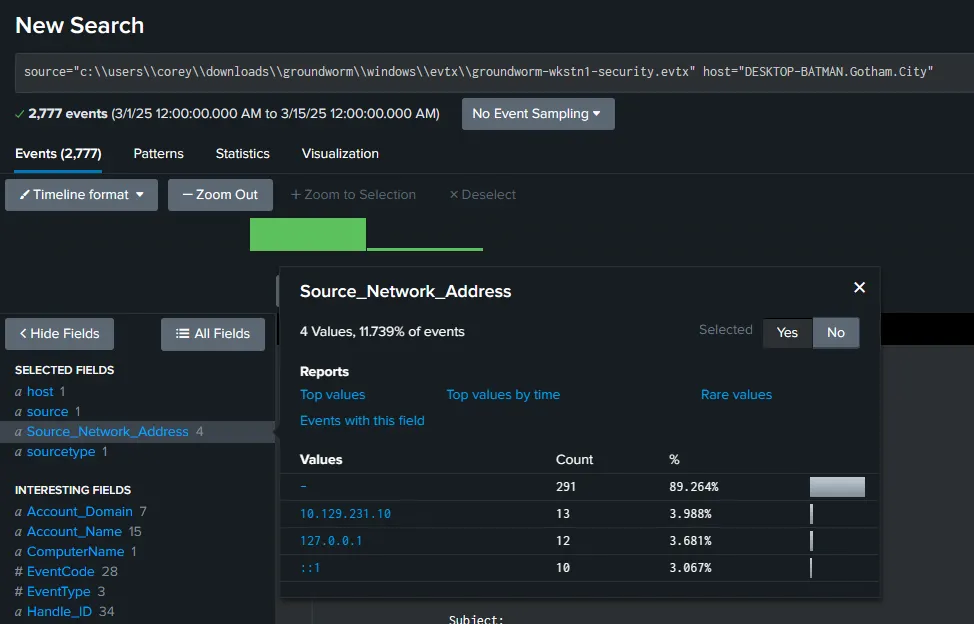Click the search query input box

point(494,72)
